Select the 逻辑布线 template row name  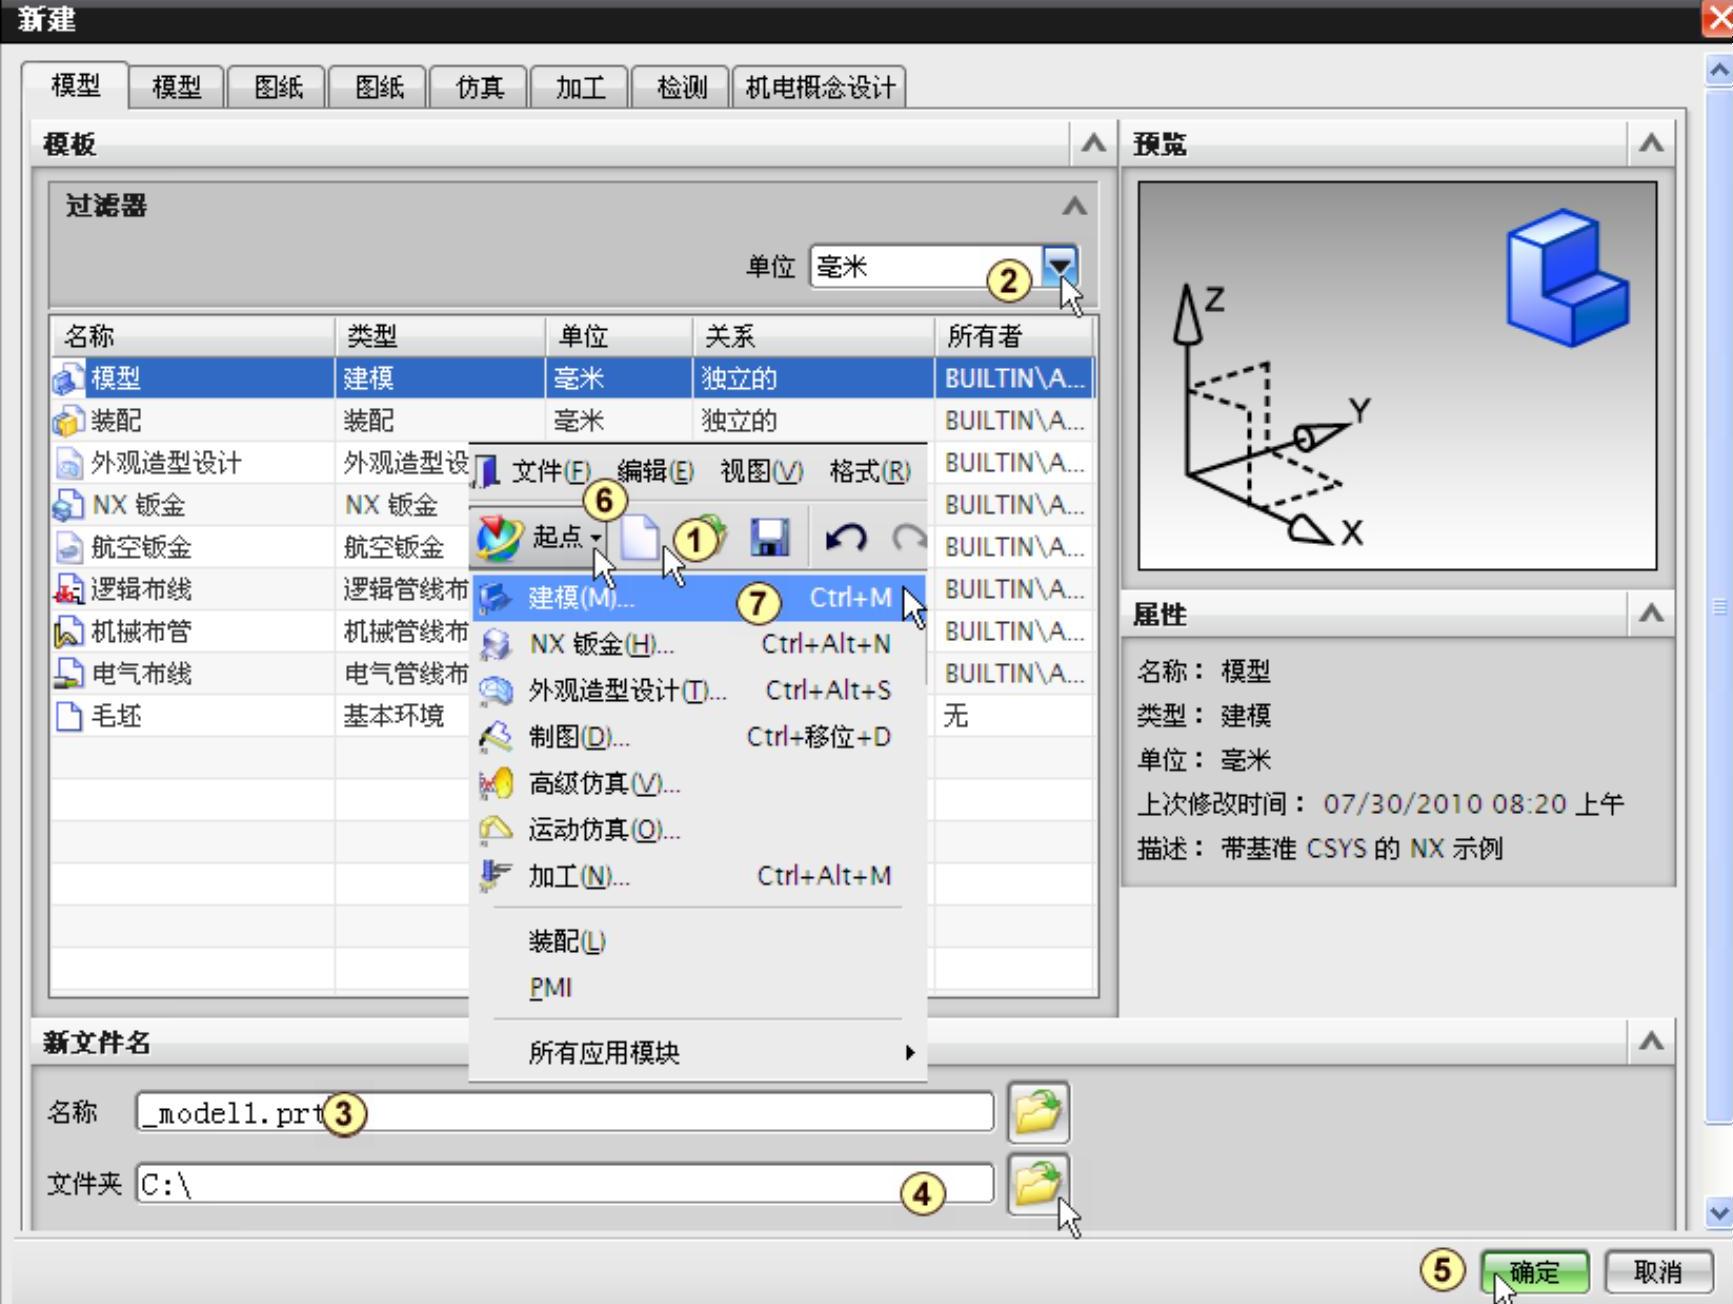point(141,590)
